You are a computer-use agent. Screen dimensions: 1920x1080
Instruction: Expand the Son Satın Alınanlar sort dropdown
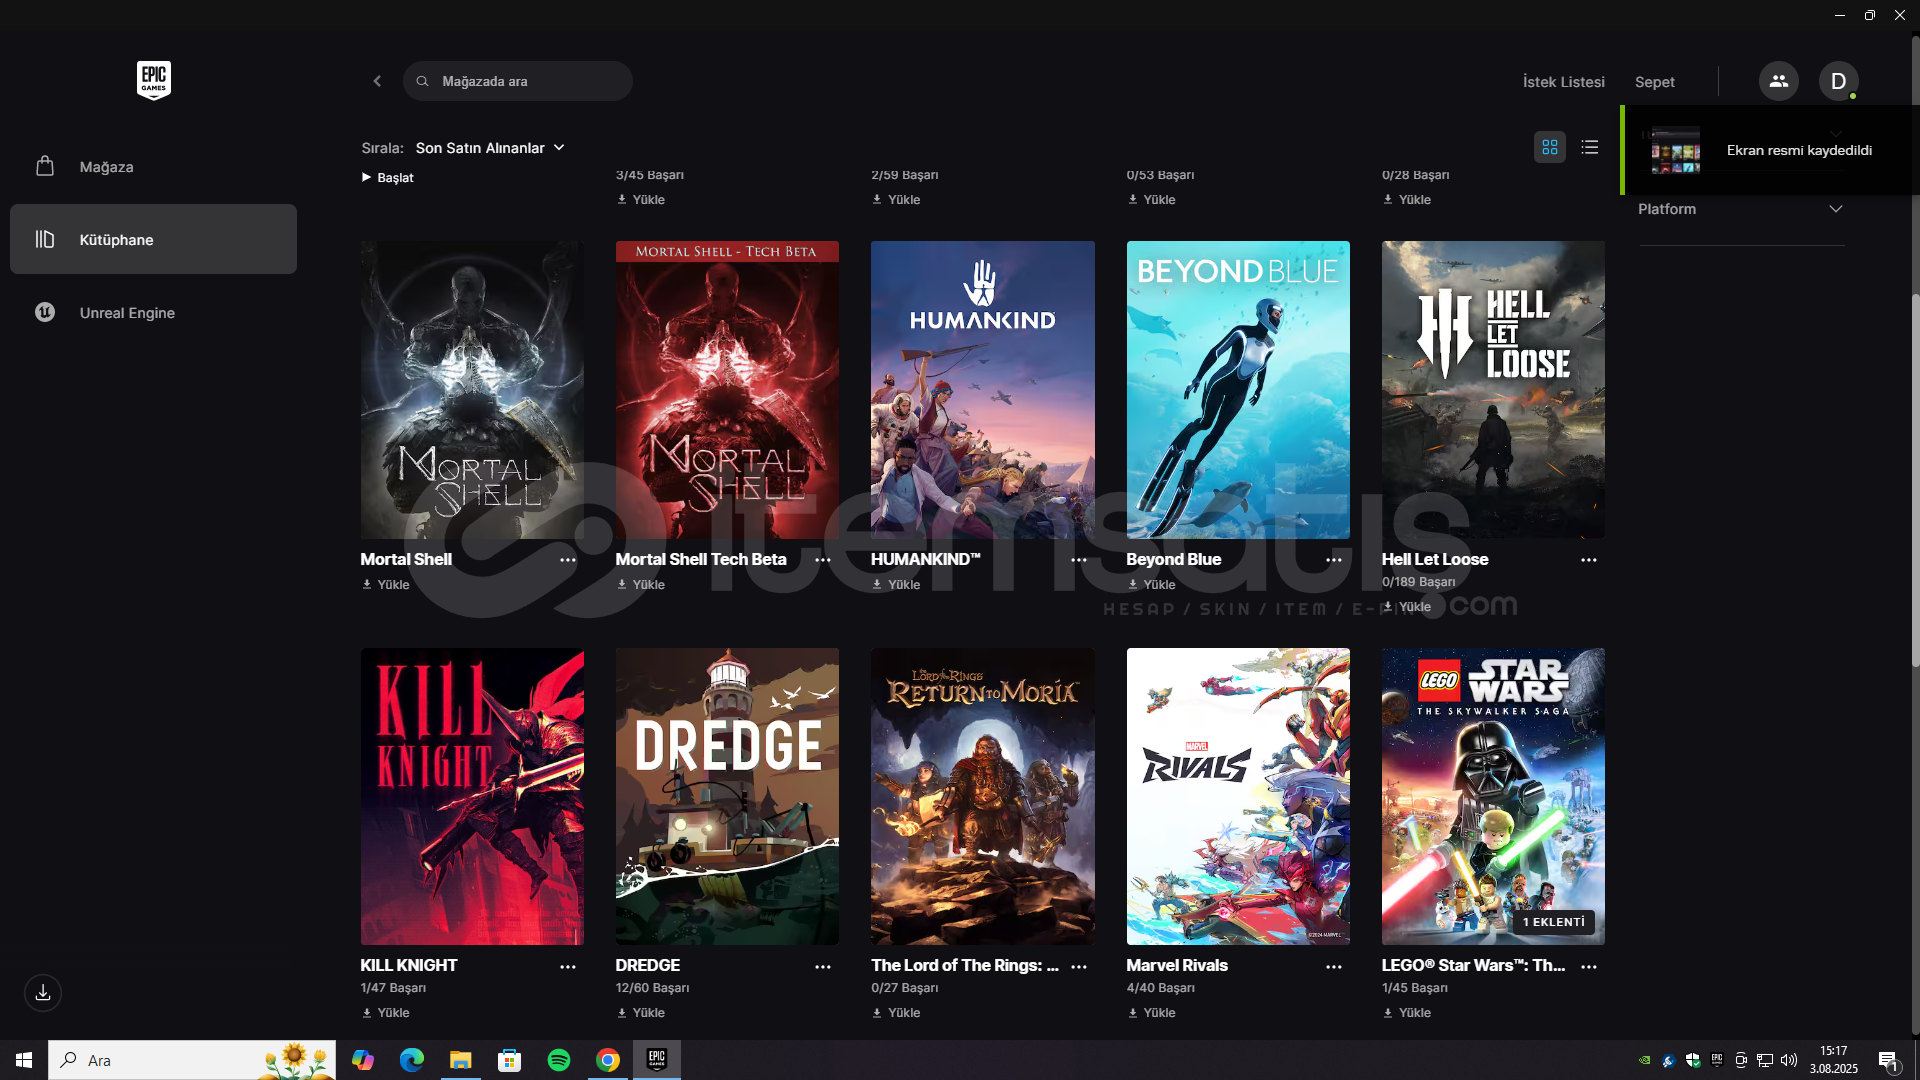[490, 148]
